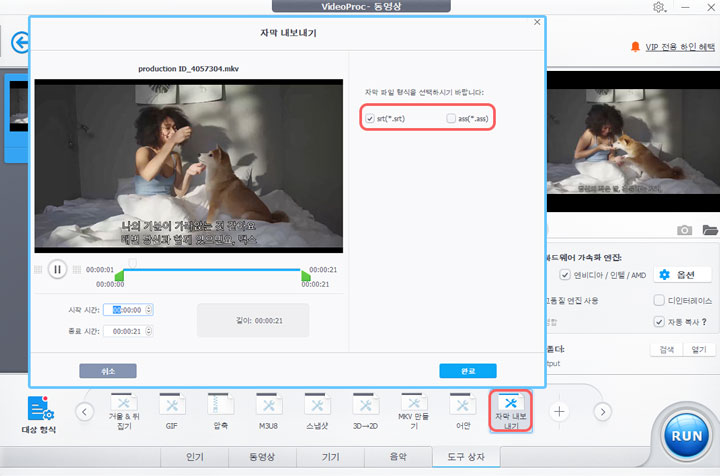This screenshot has width=720, height=476.
Task: Toggle the 자동 복사 checkbox
Action: click(x=659, y=321)
